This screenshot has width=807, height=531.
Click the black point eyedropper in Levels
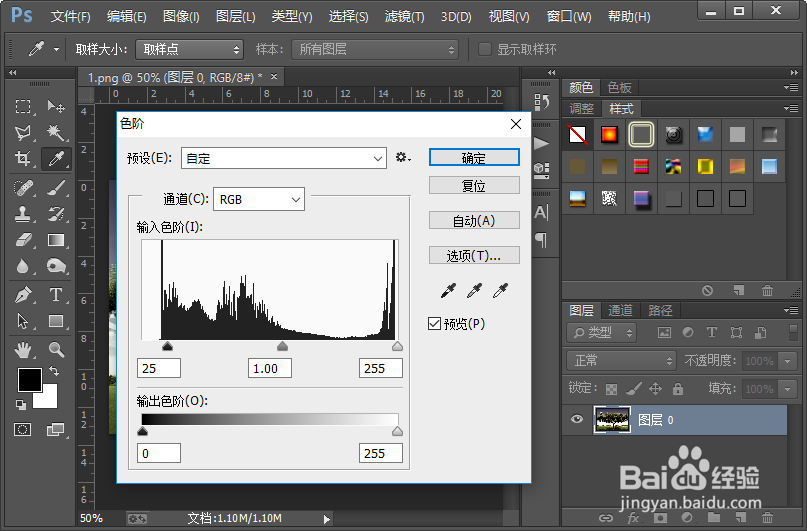click(x=448, y=291)
